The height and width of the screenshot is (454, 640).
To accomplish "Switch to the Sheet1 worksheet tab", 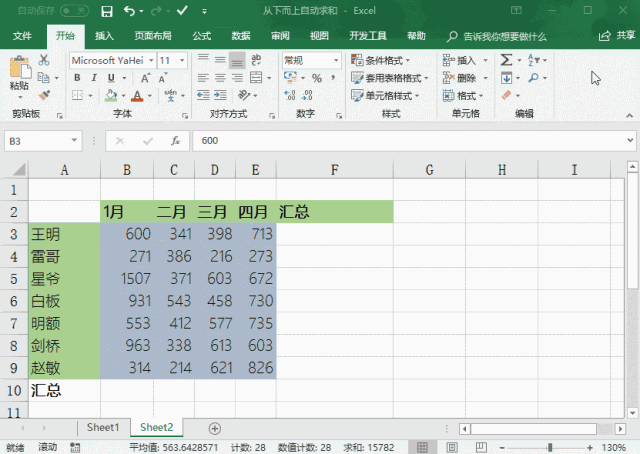I will (102, 428).
